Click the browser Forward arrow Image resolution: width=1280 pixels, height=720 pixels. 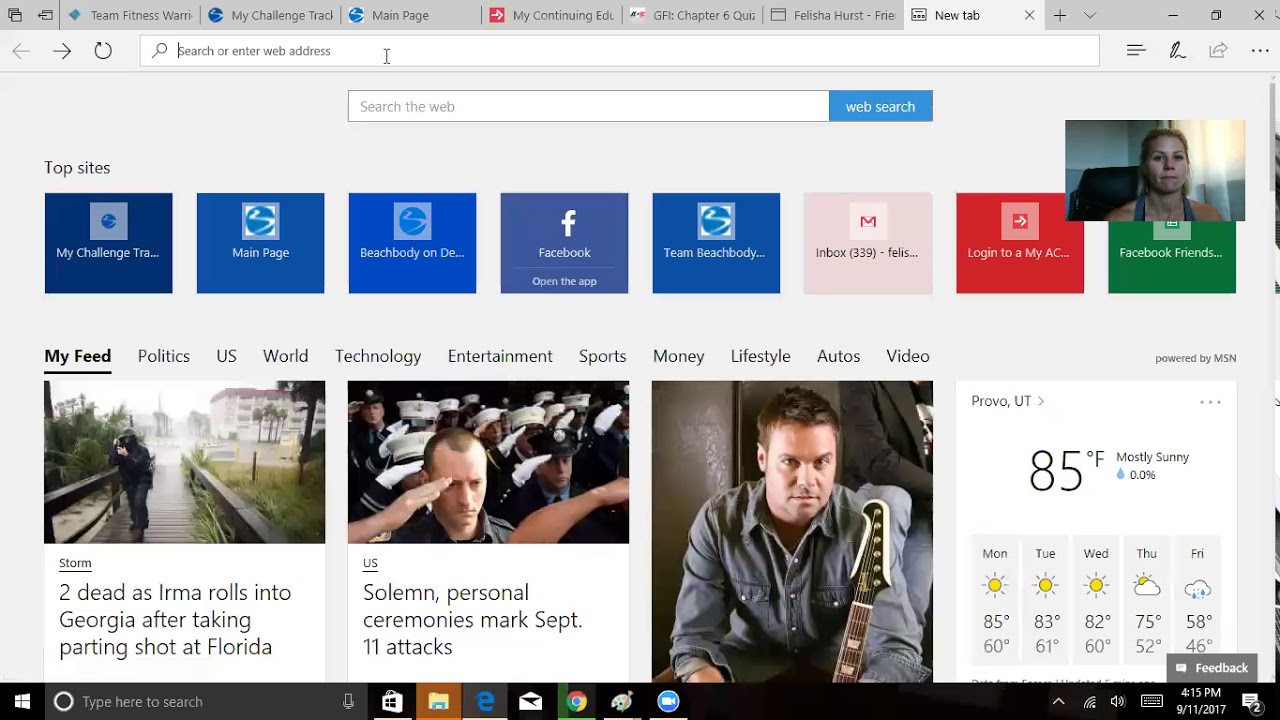[62, 51]
